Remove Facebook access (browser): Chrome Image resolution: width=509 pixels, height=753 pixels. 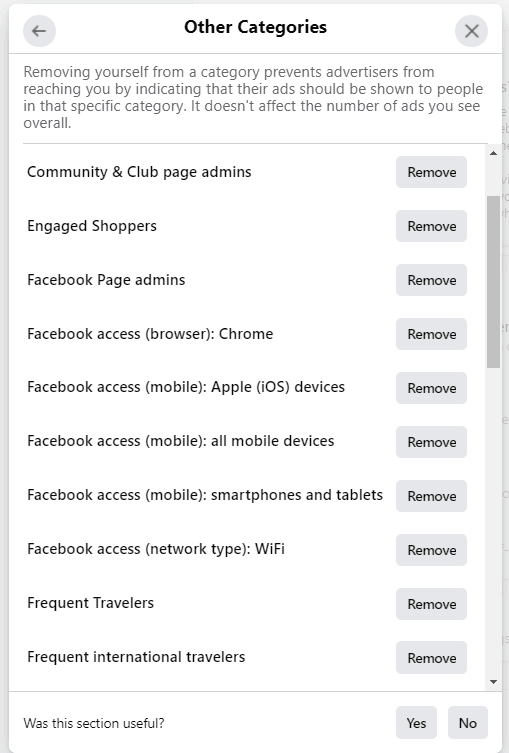click(x=431, y=334)
